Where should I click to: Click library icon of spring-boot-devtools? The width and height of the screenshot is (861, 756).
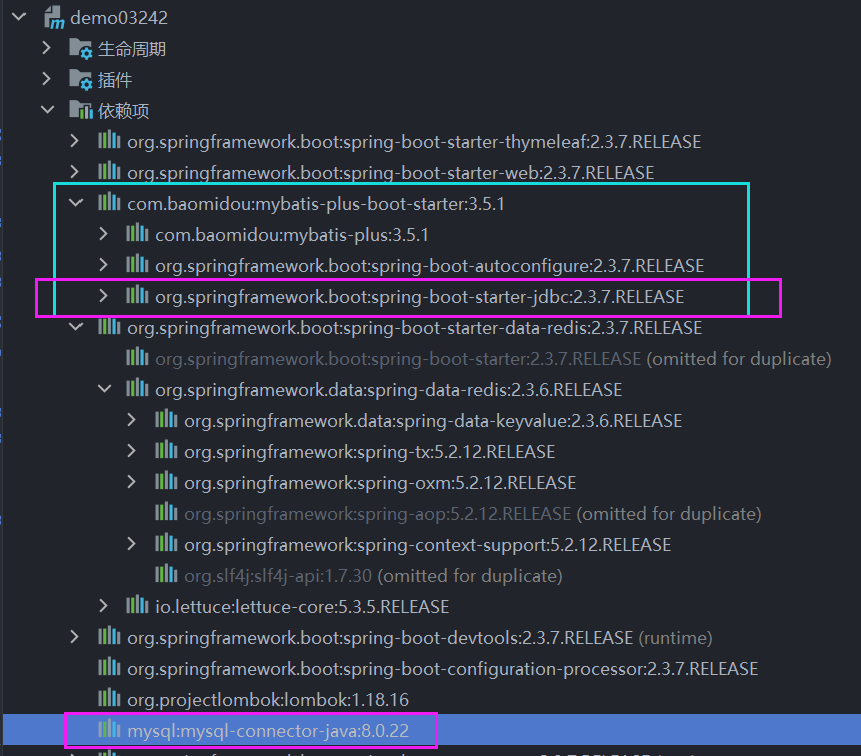pos(109,636)
